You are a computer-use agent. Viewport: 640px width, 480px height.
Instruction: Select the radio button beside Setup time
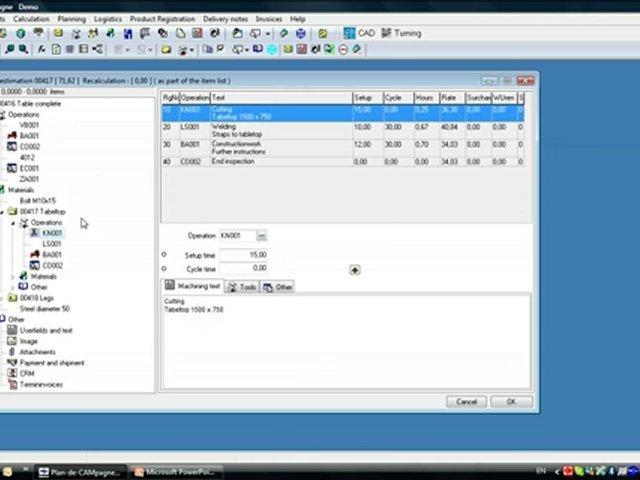(164, 255)
